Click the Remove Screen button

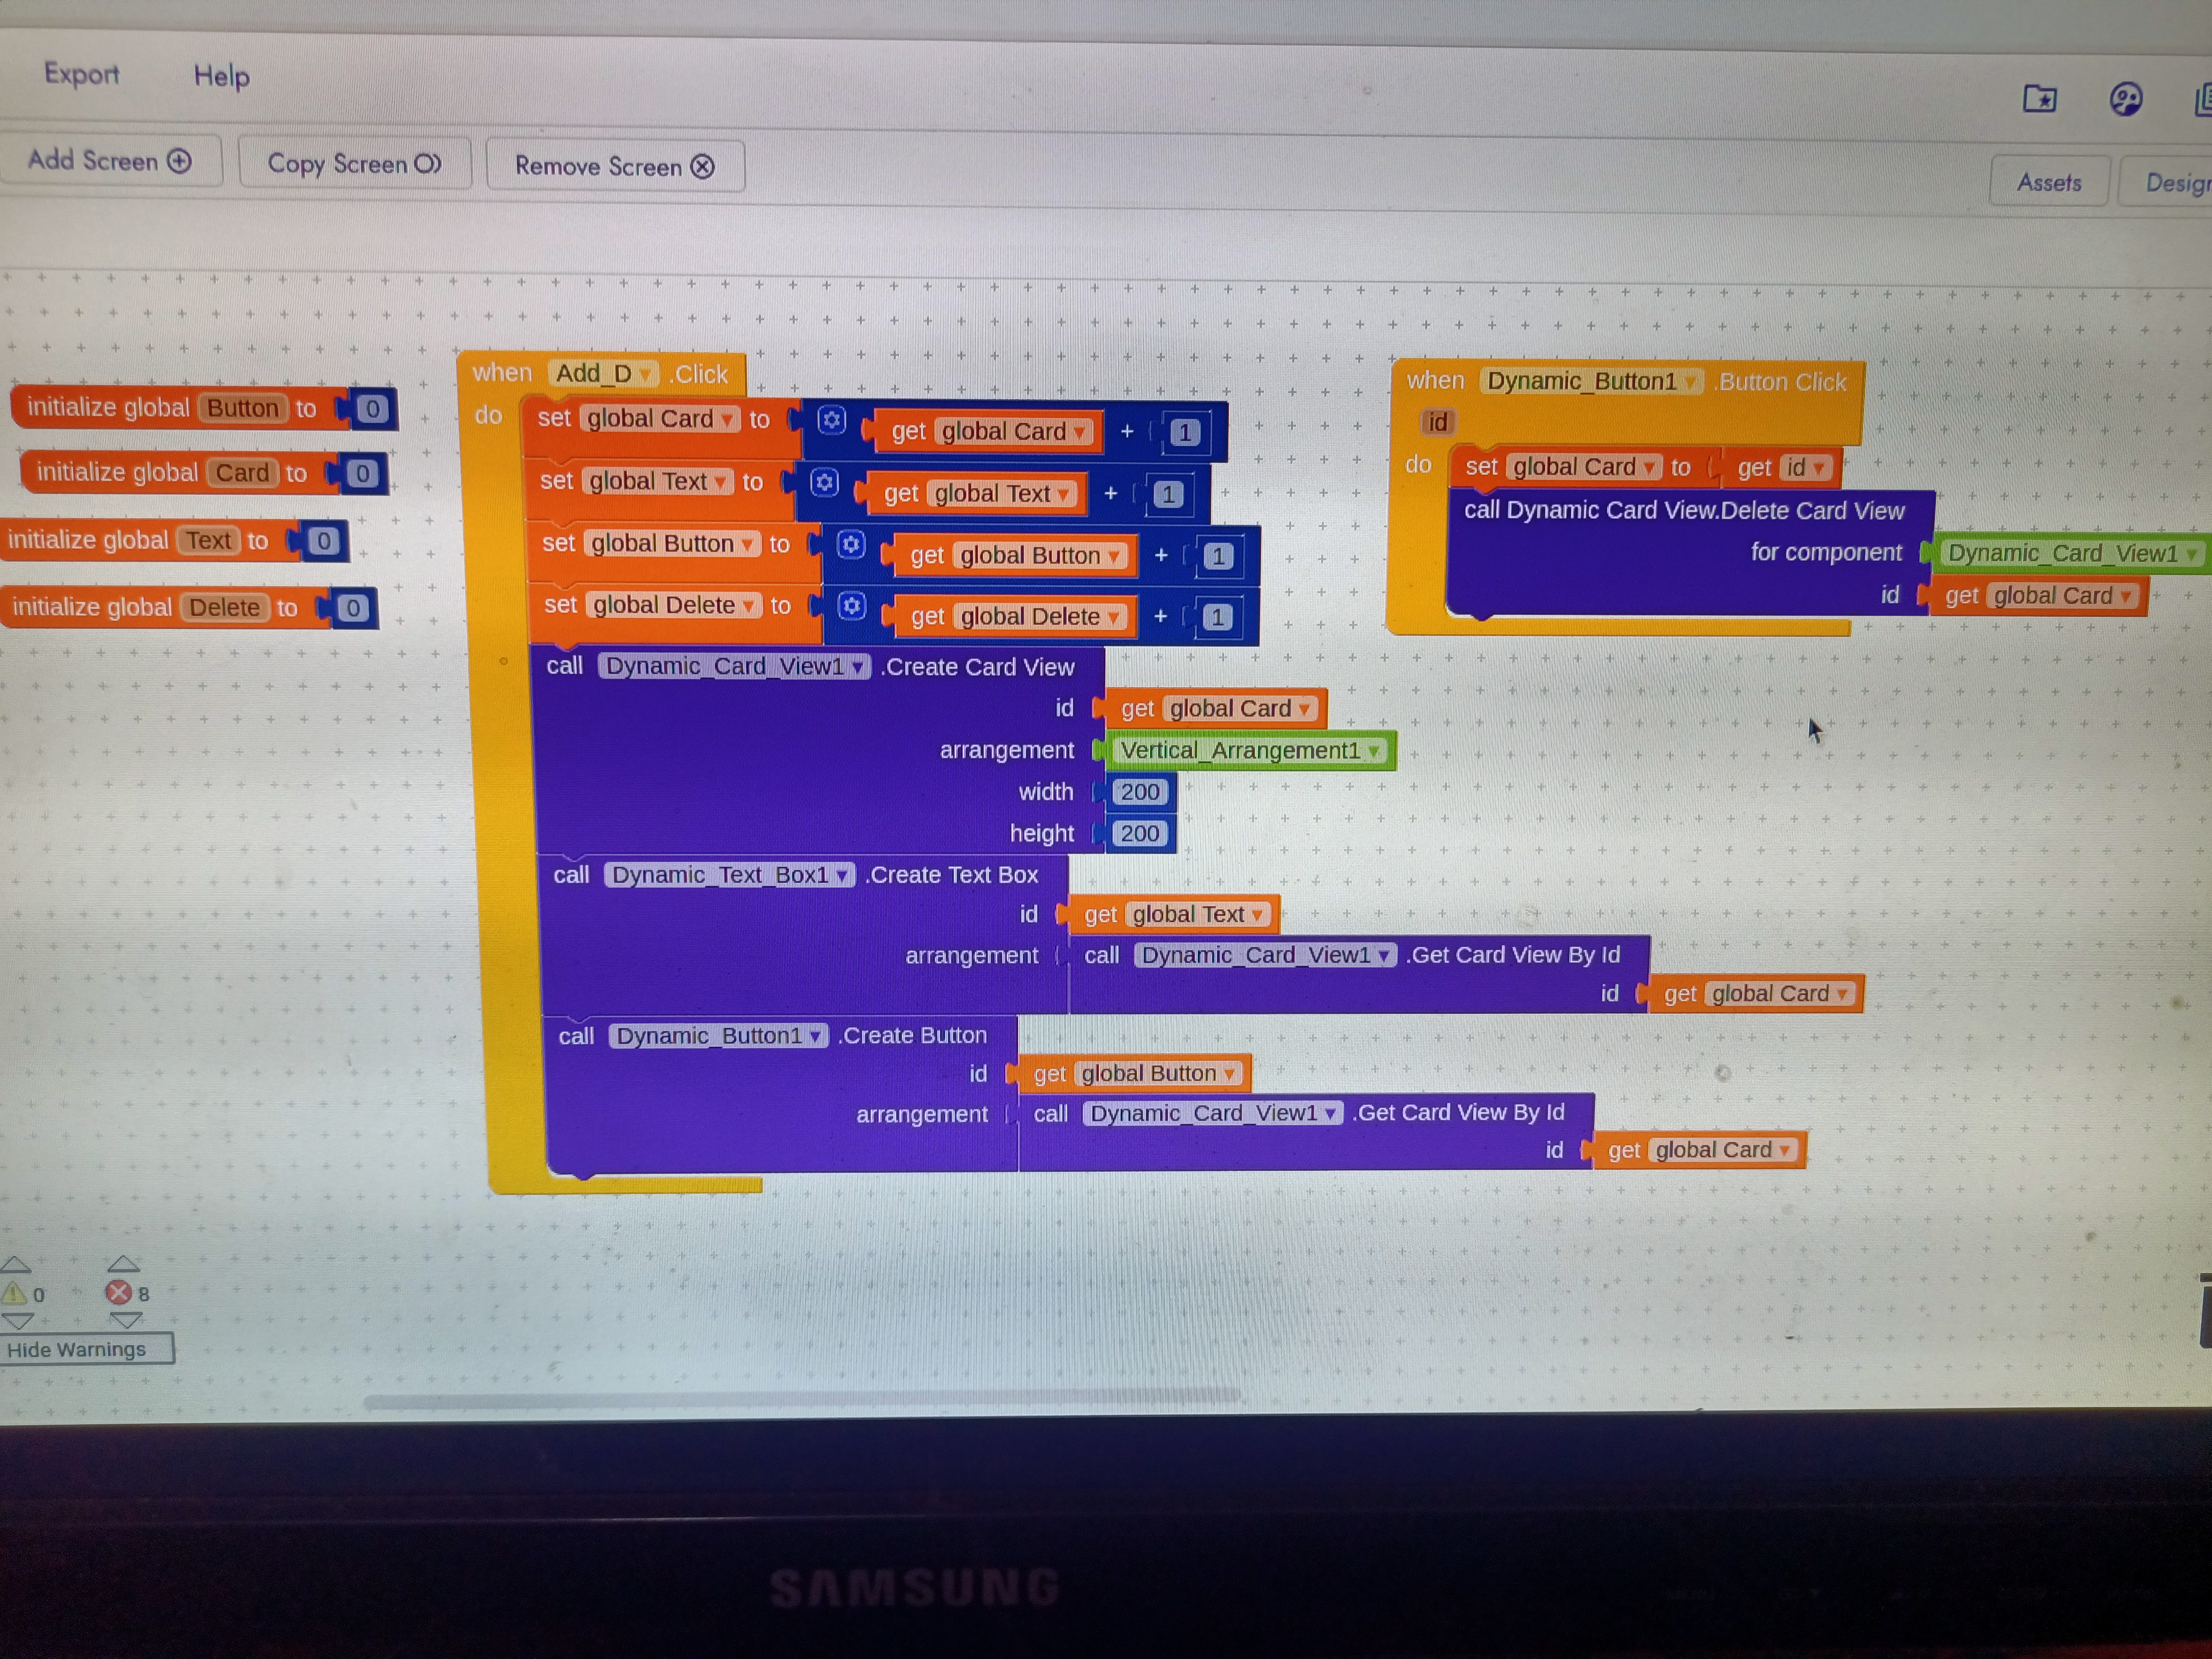614,166
